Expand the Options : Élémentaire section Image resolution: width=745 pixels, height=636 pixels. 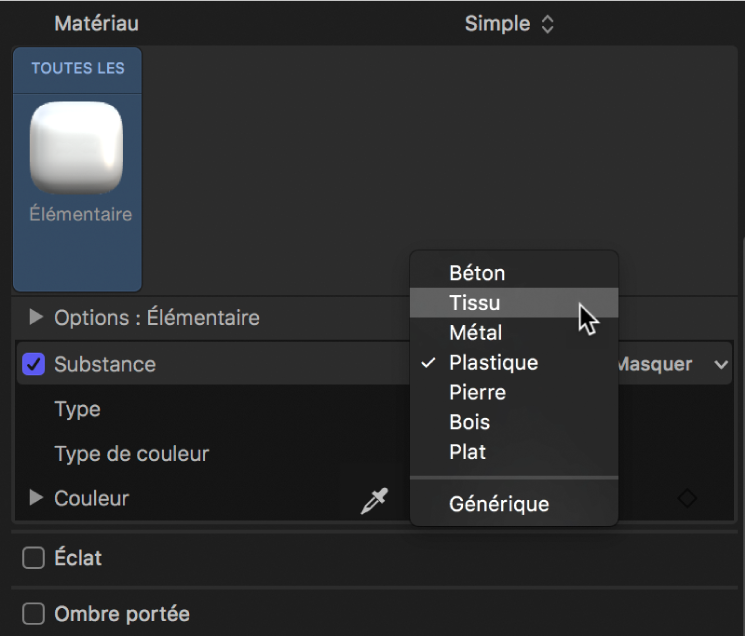tap(37, 318)
